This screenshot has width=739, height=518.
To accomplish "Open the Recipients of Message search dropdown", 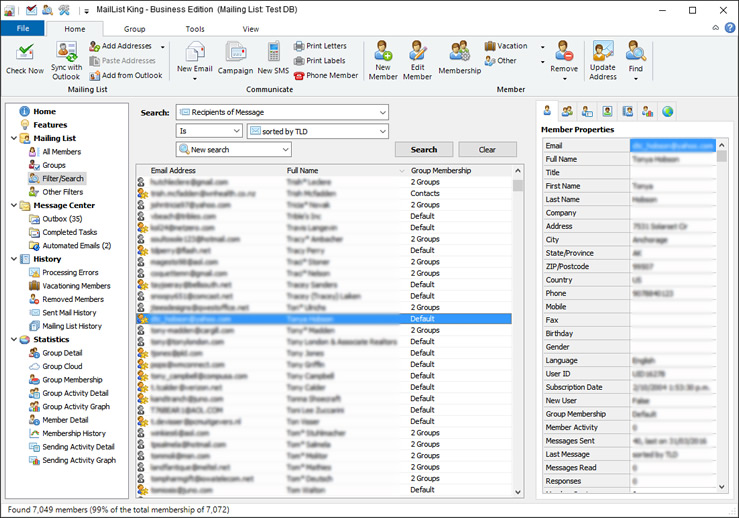I will [282, 112].
